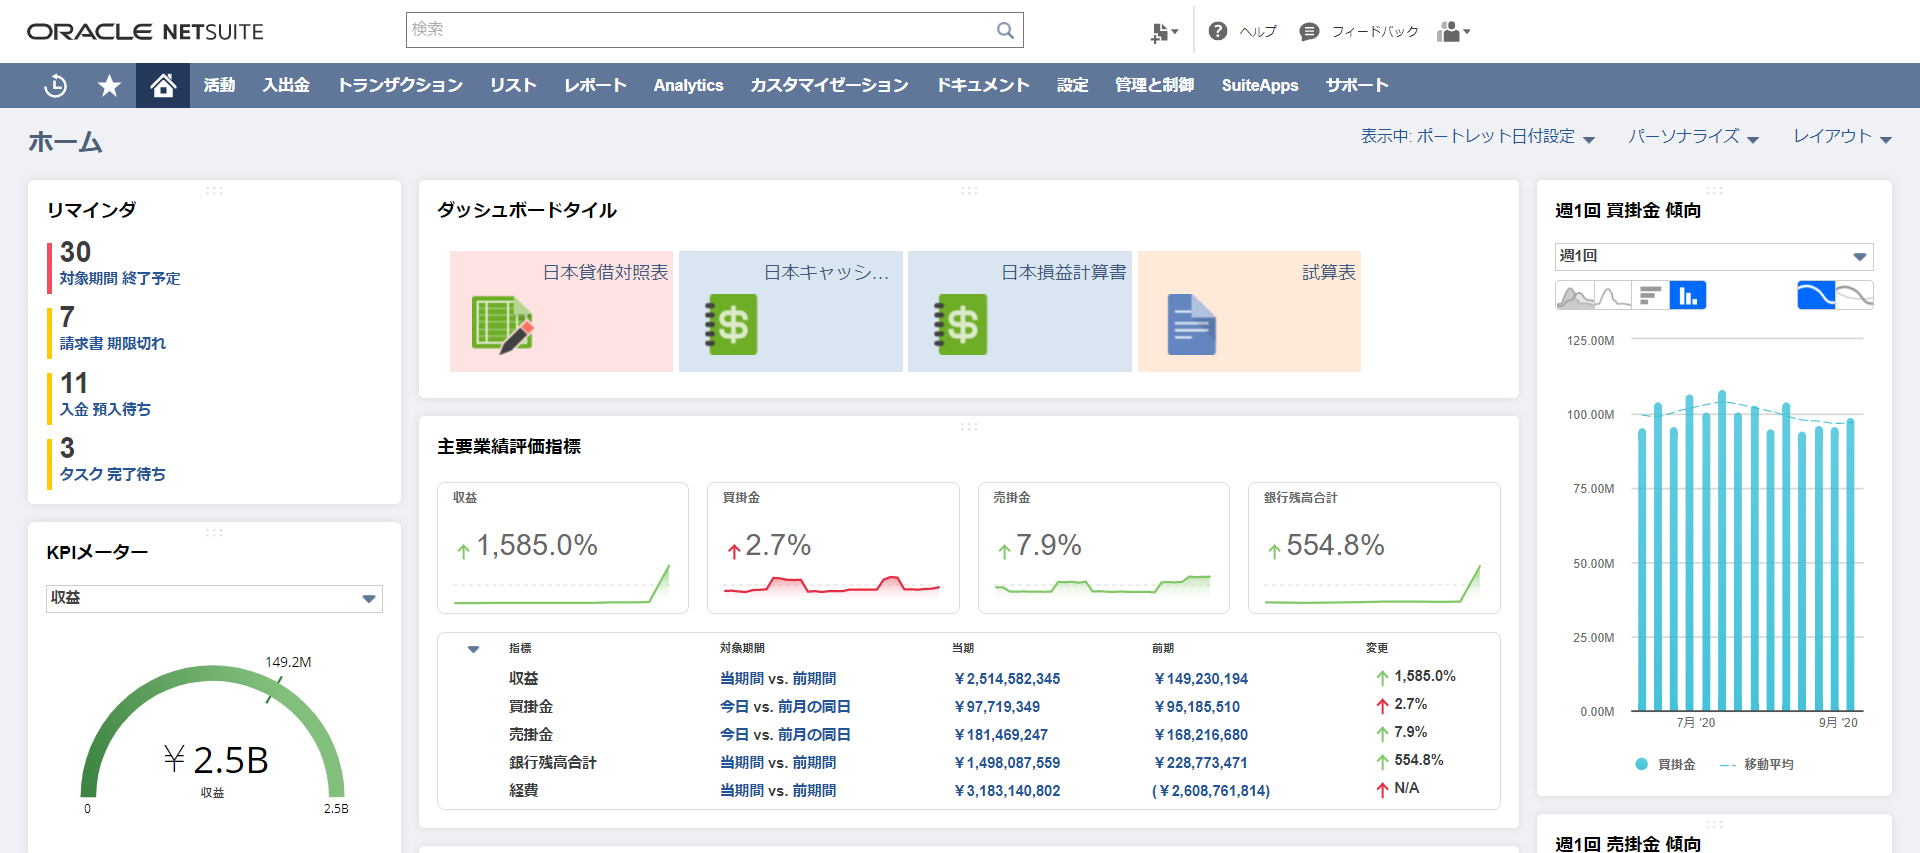Open the 日本貸借対照表 dashboard tile
Image resolution: width=1920 pixels, height=853 pixels.
point(561,311)
